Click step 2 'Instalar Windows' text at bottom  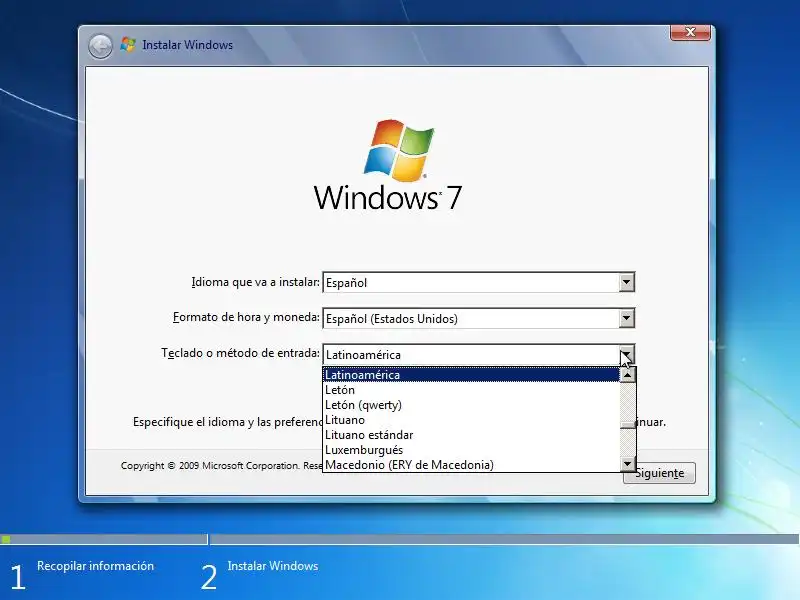273,566
